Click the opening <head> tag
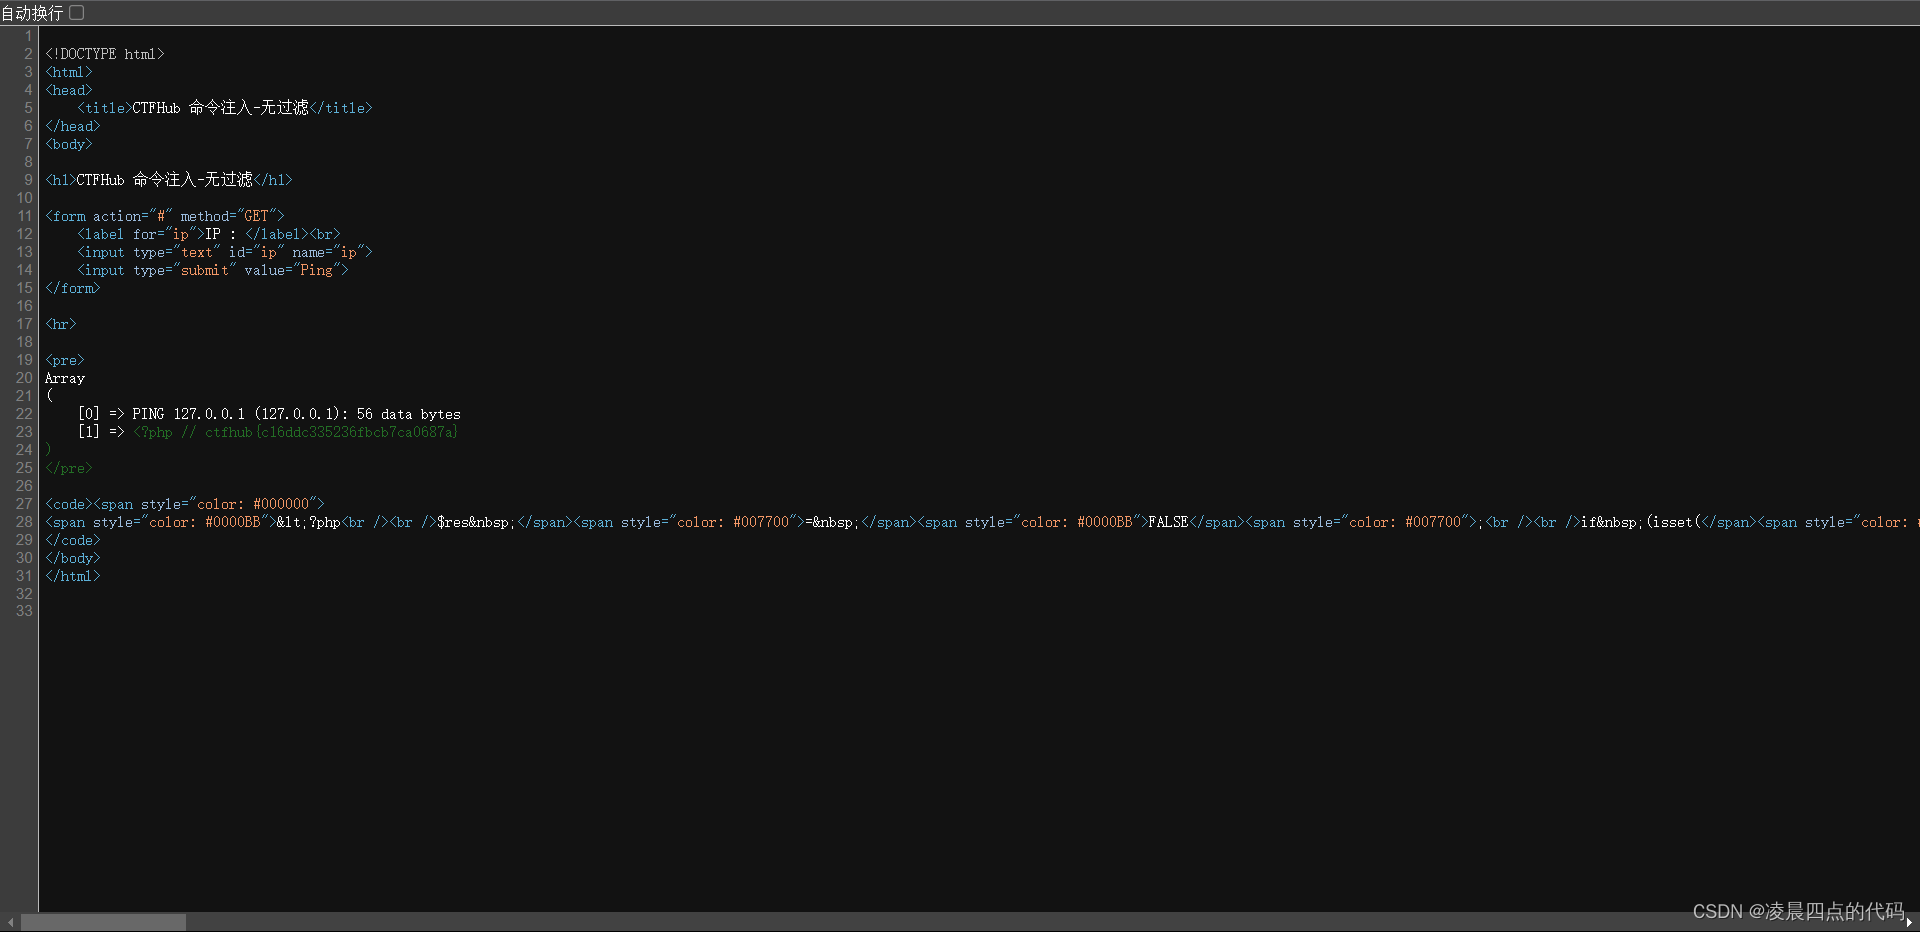This screenshot has width=1920, height=932. [x=69, y=90]
